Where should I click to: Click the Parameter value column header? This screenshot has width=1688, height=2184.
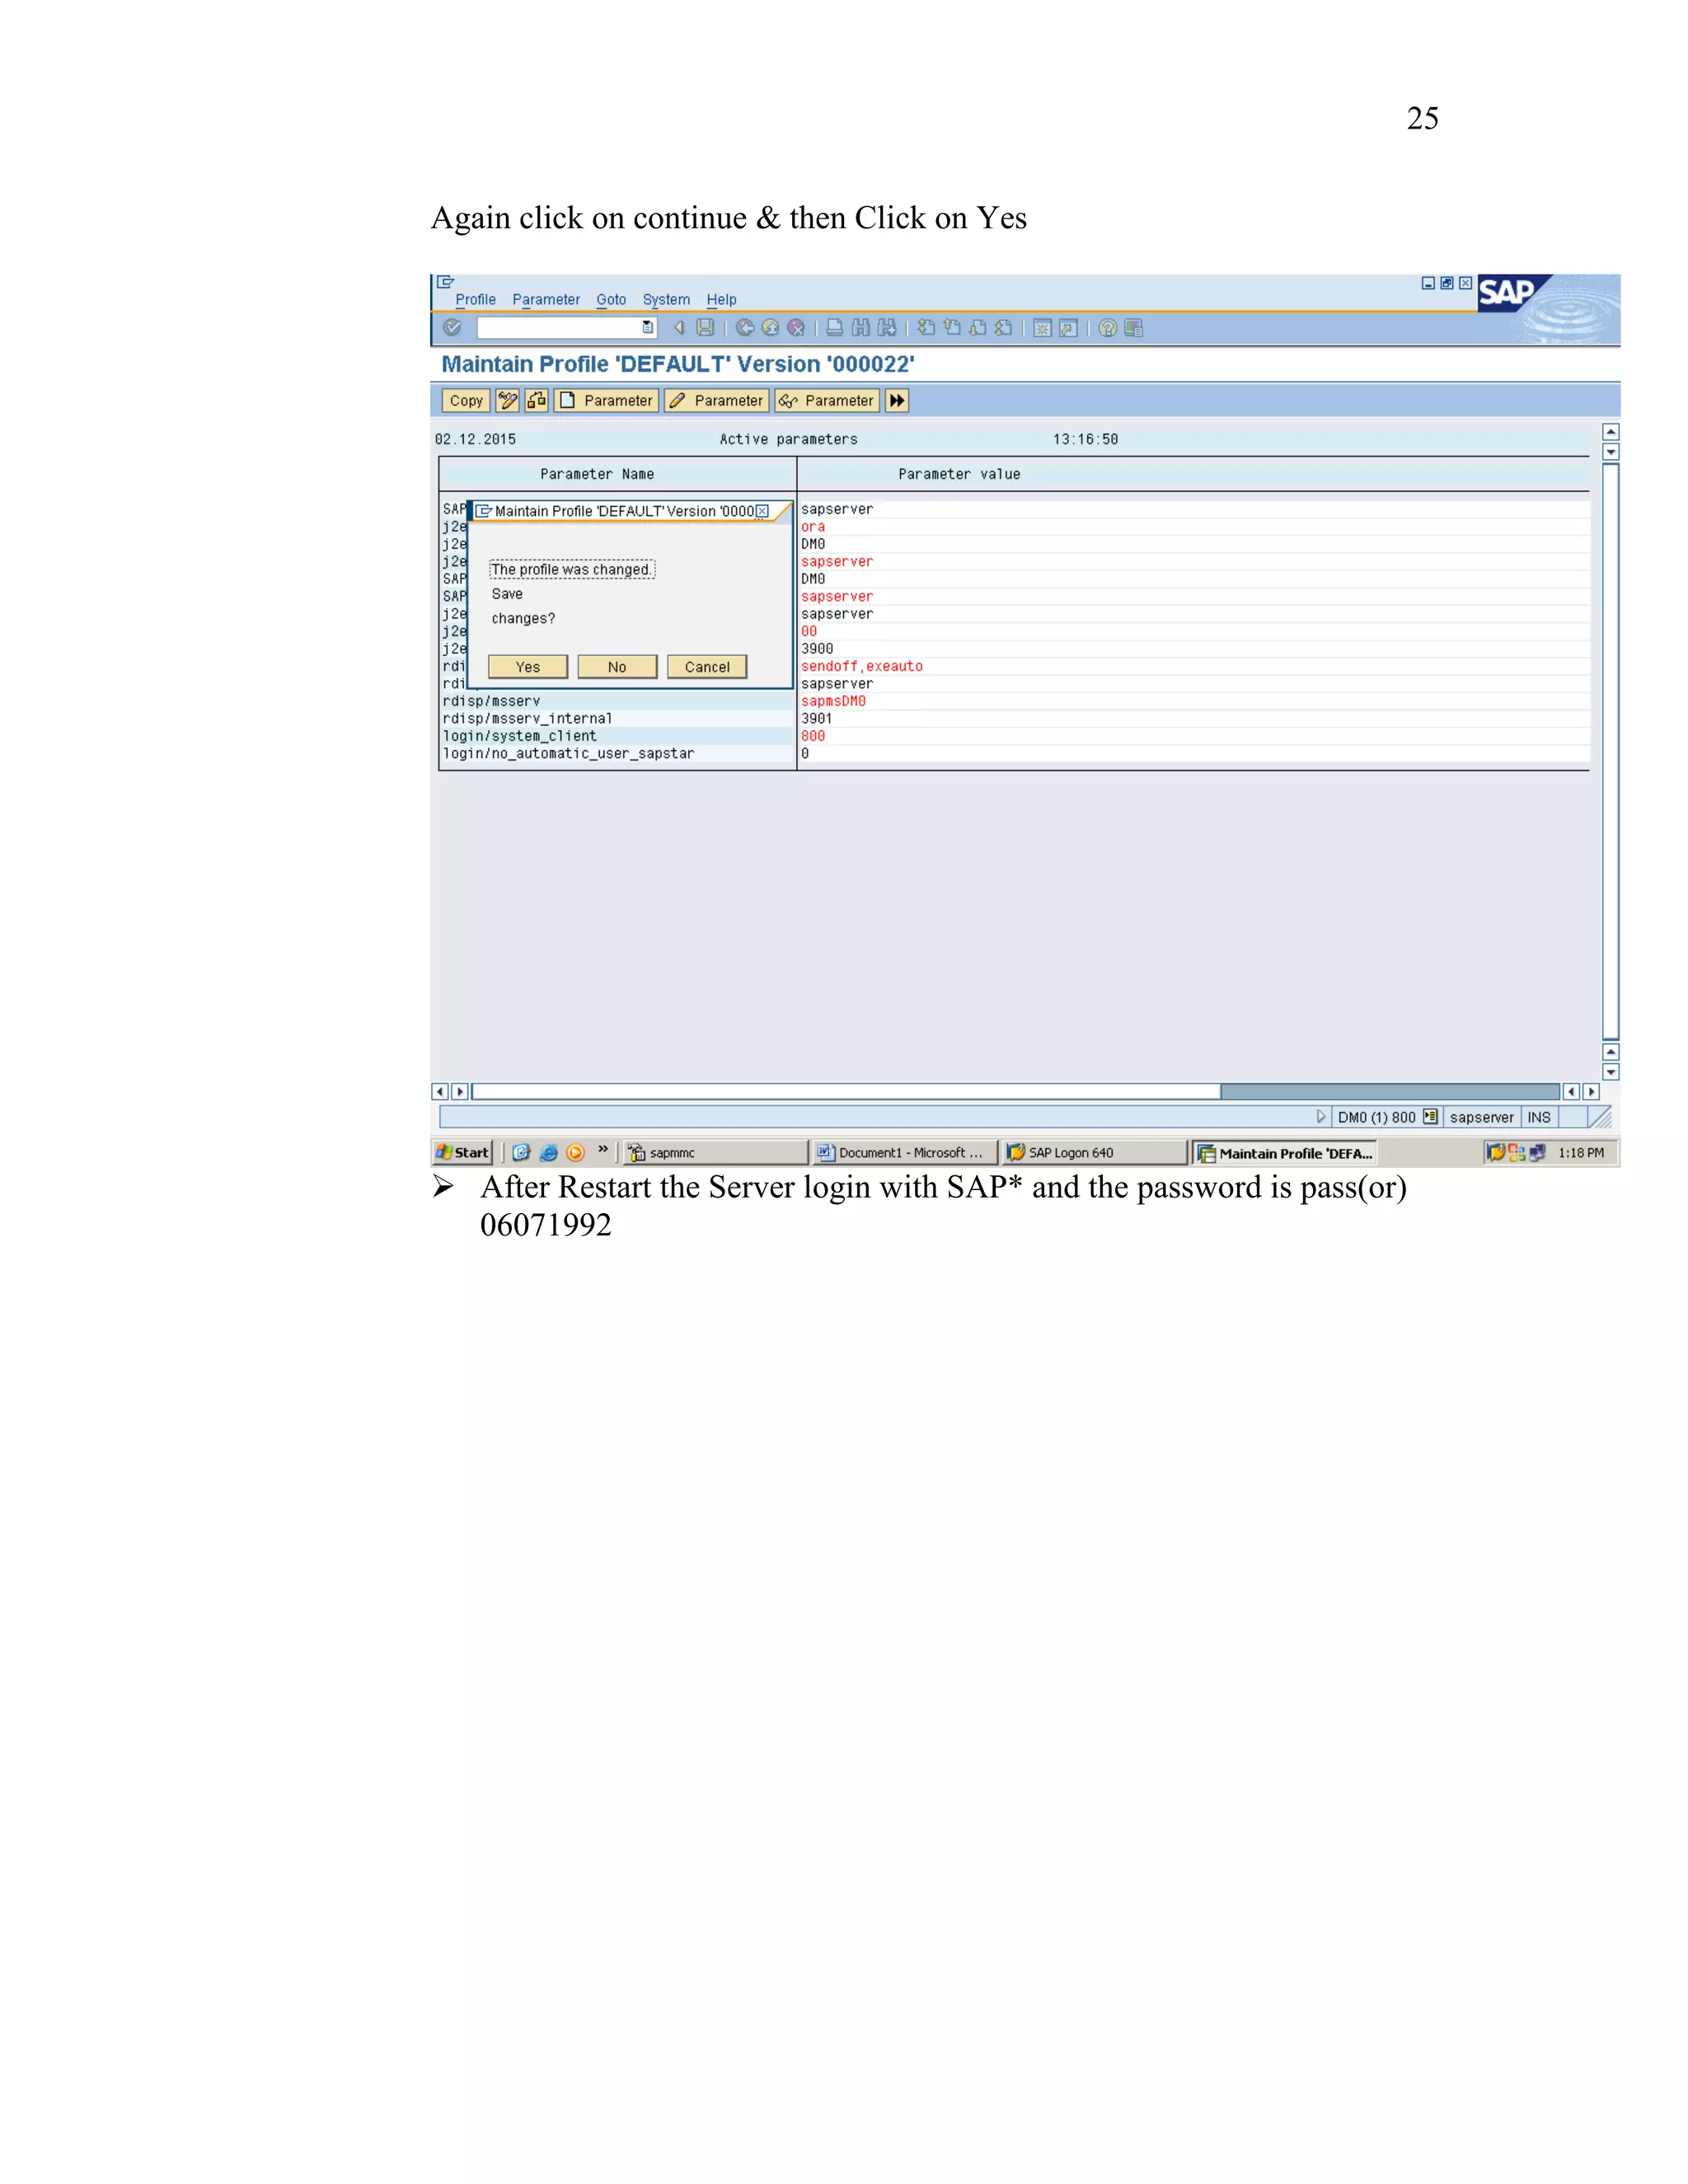(959, 474)
